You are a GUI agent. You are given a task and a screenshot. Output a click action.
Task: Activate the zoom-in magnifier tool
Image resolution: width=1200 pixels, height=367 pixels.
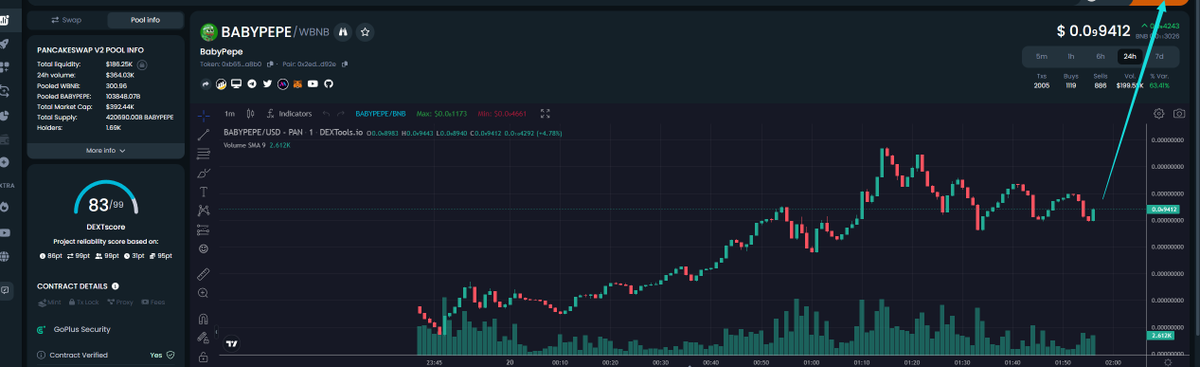point(203,292)
